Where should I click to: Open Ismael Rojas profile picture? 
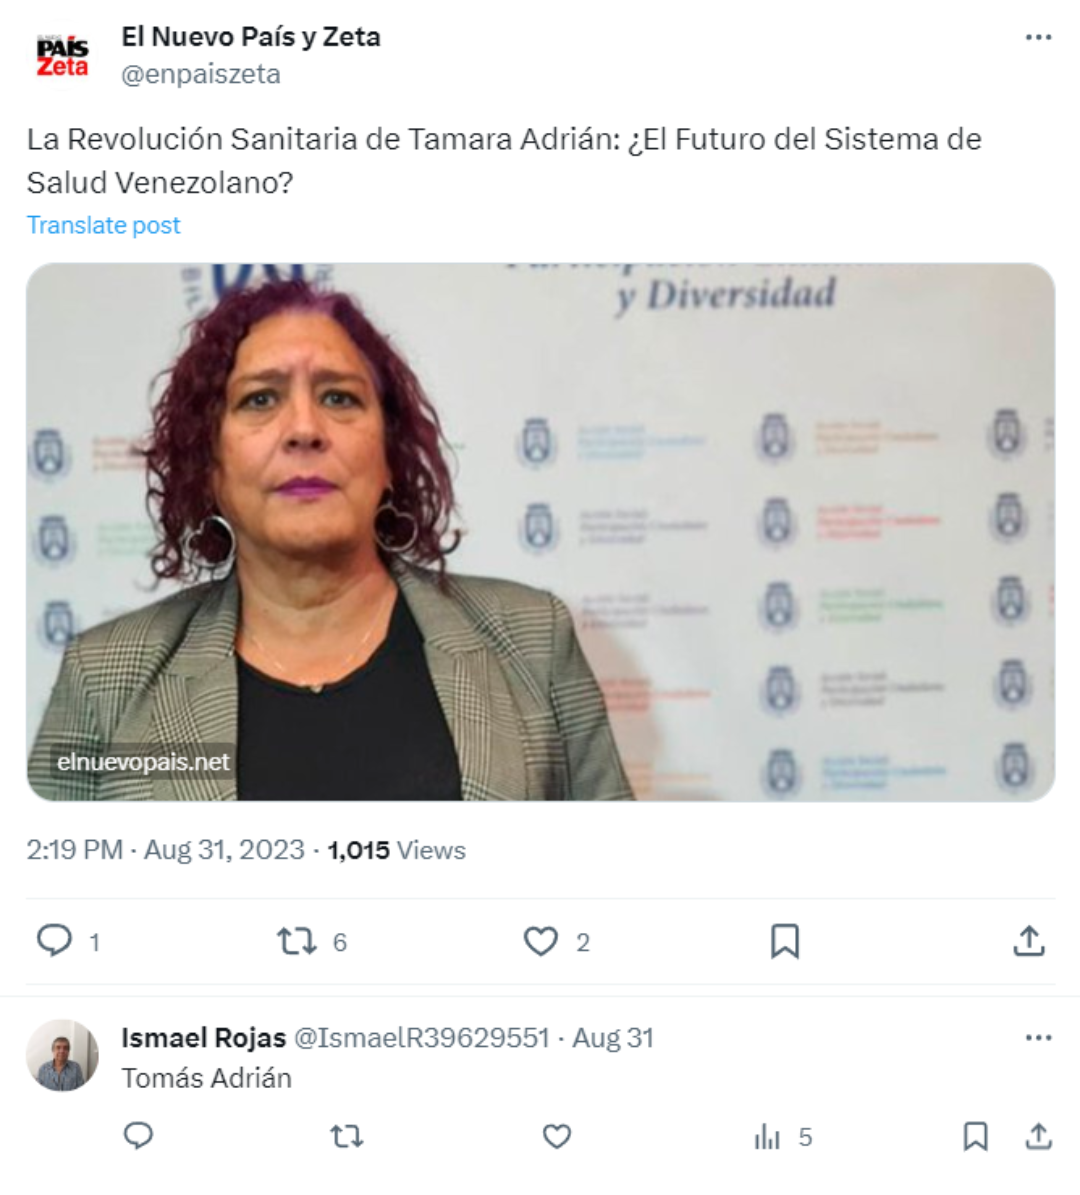pos(62,1056)
